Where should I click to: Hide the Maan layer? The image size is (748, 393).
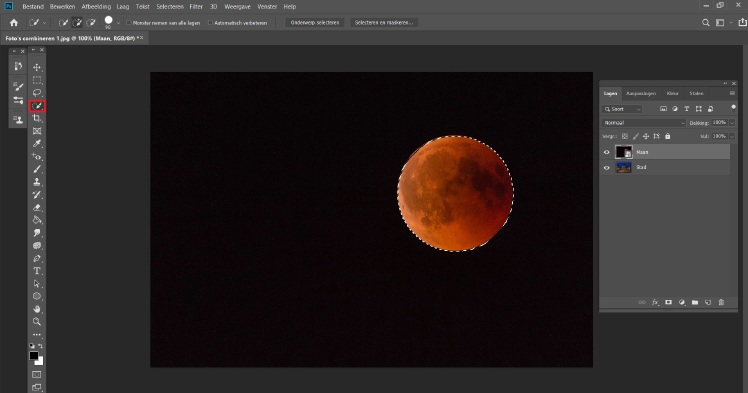coord(607,152)
